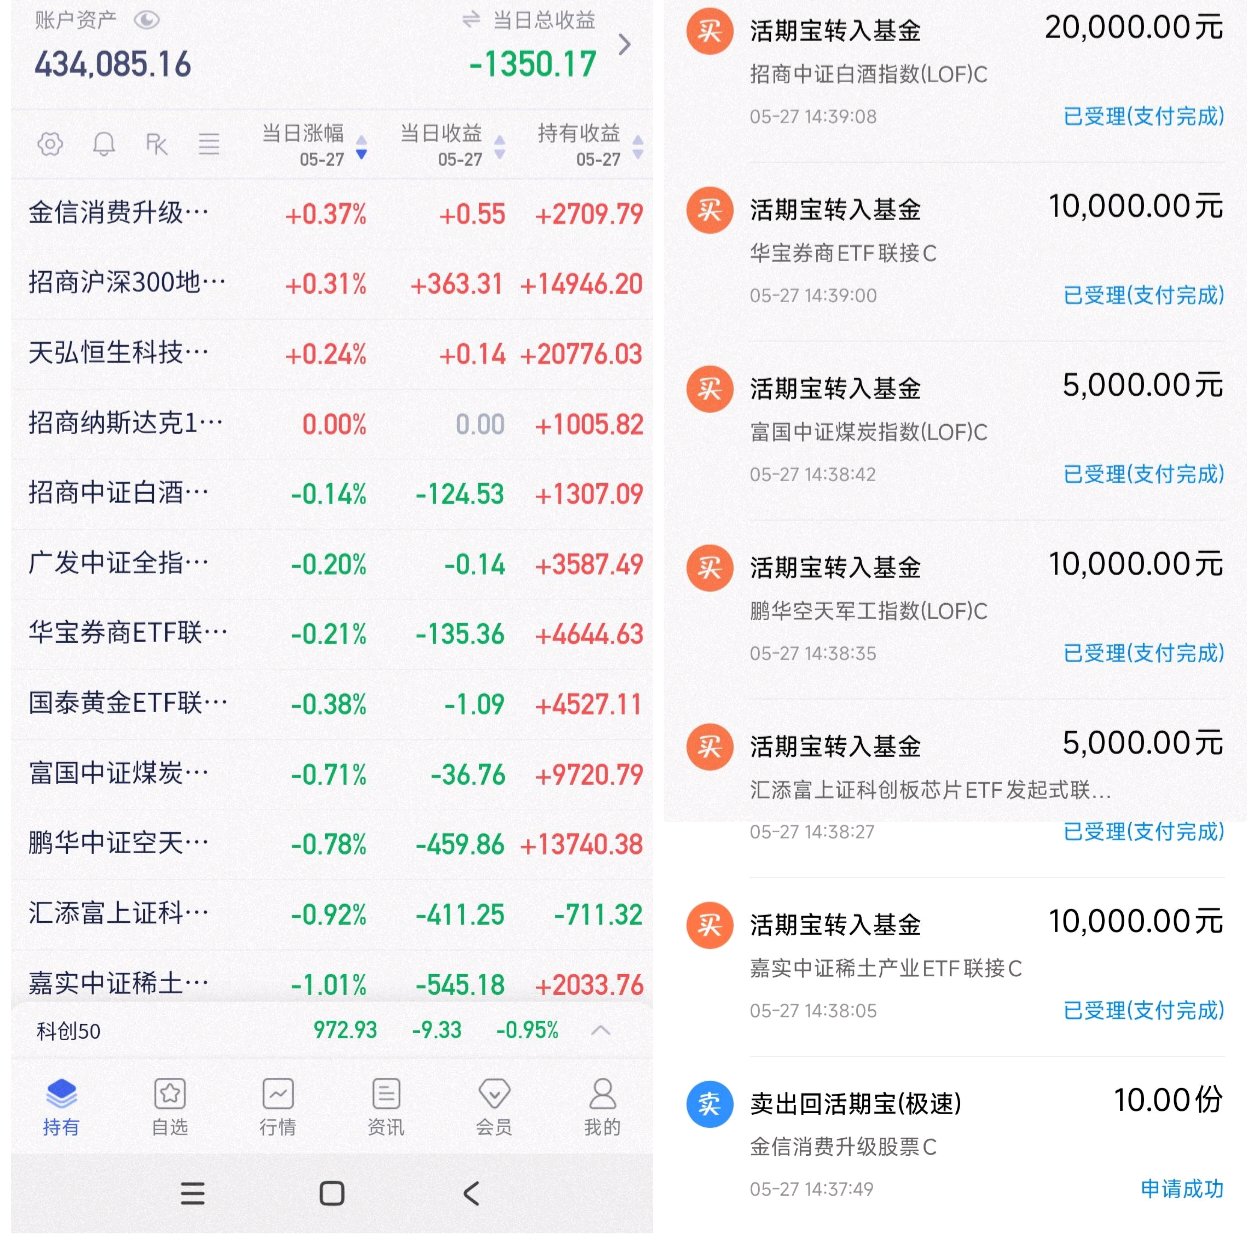This screenshot has height=1244, width=1258.
Task: Open 广发中证全指 fund row
Action: [332, 564]
